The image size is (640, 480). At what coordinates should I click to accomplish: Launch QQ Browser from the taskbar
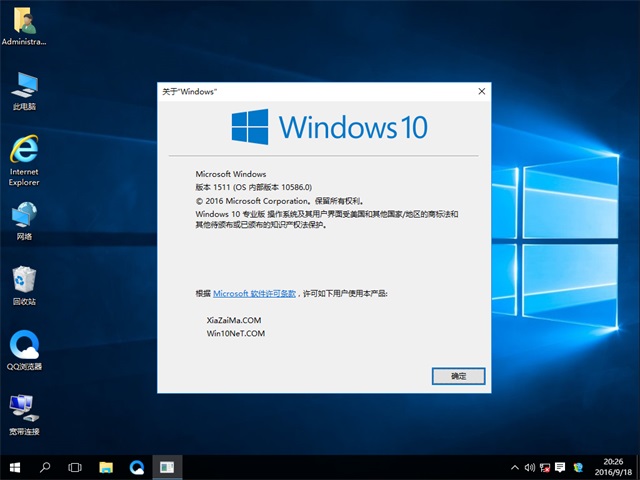[x=136, y=467]
